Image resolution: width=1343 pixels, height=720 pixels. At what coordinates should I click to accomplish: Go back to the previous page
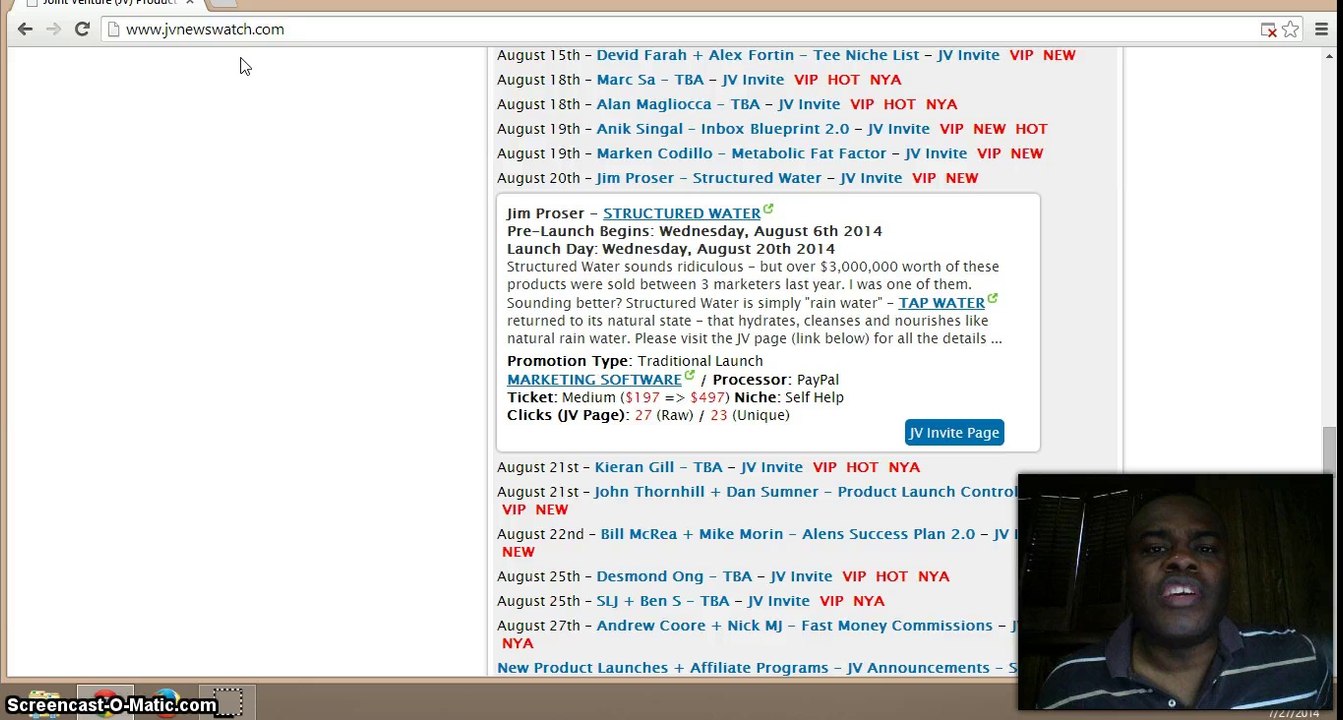pos(25,29)
